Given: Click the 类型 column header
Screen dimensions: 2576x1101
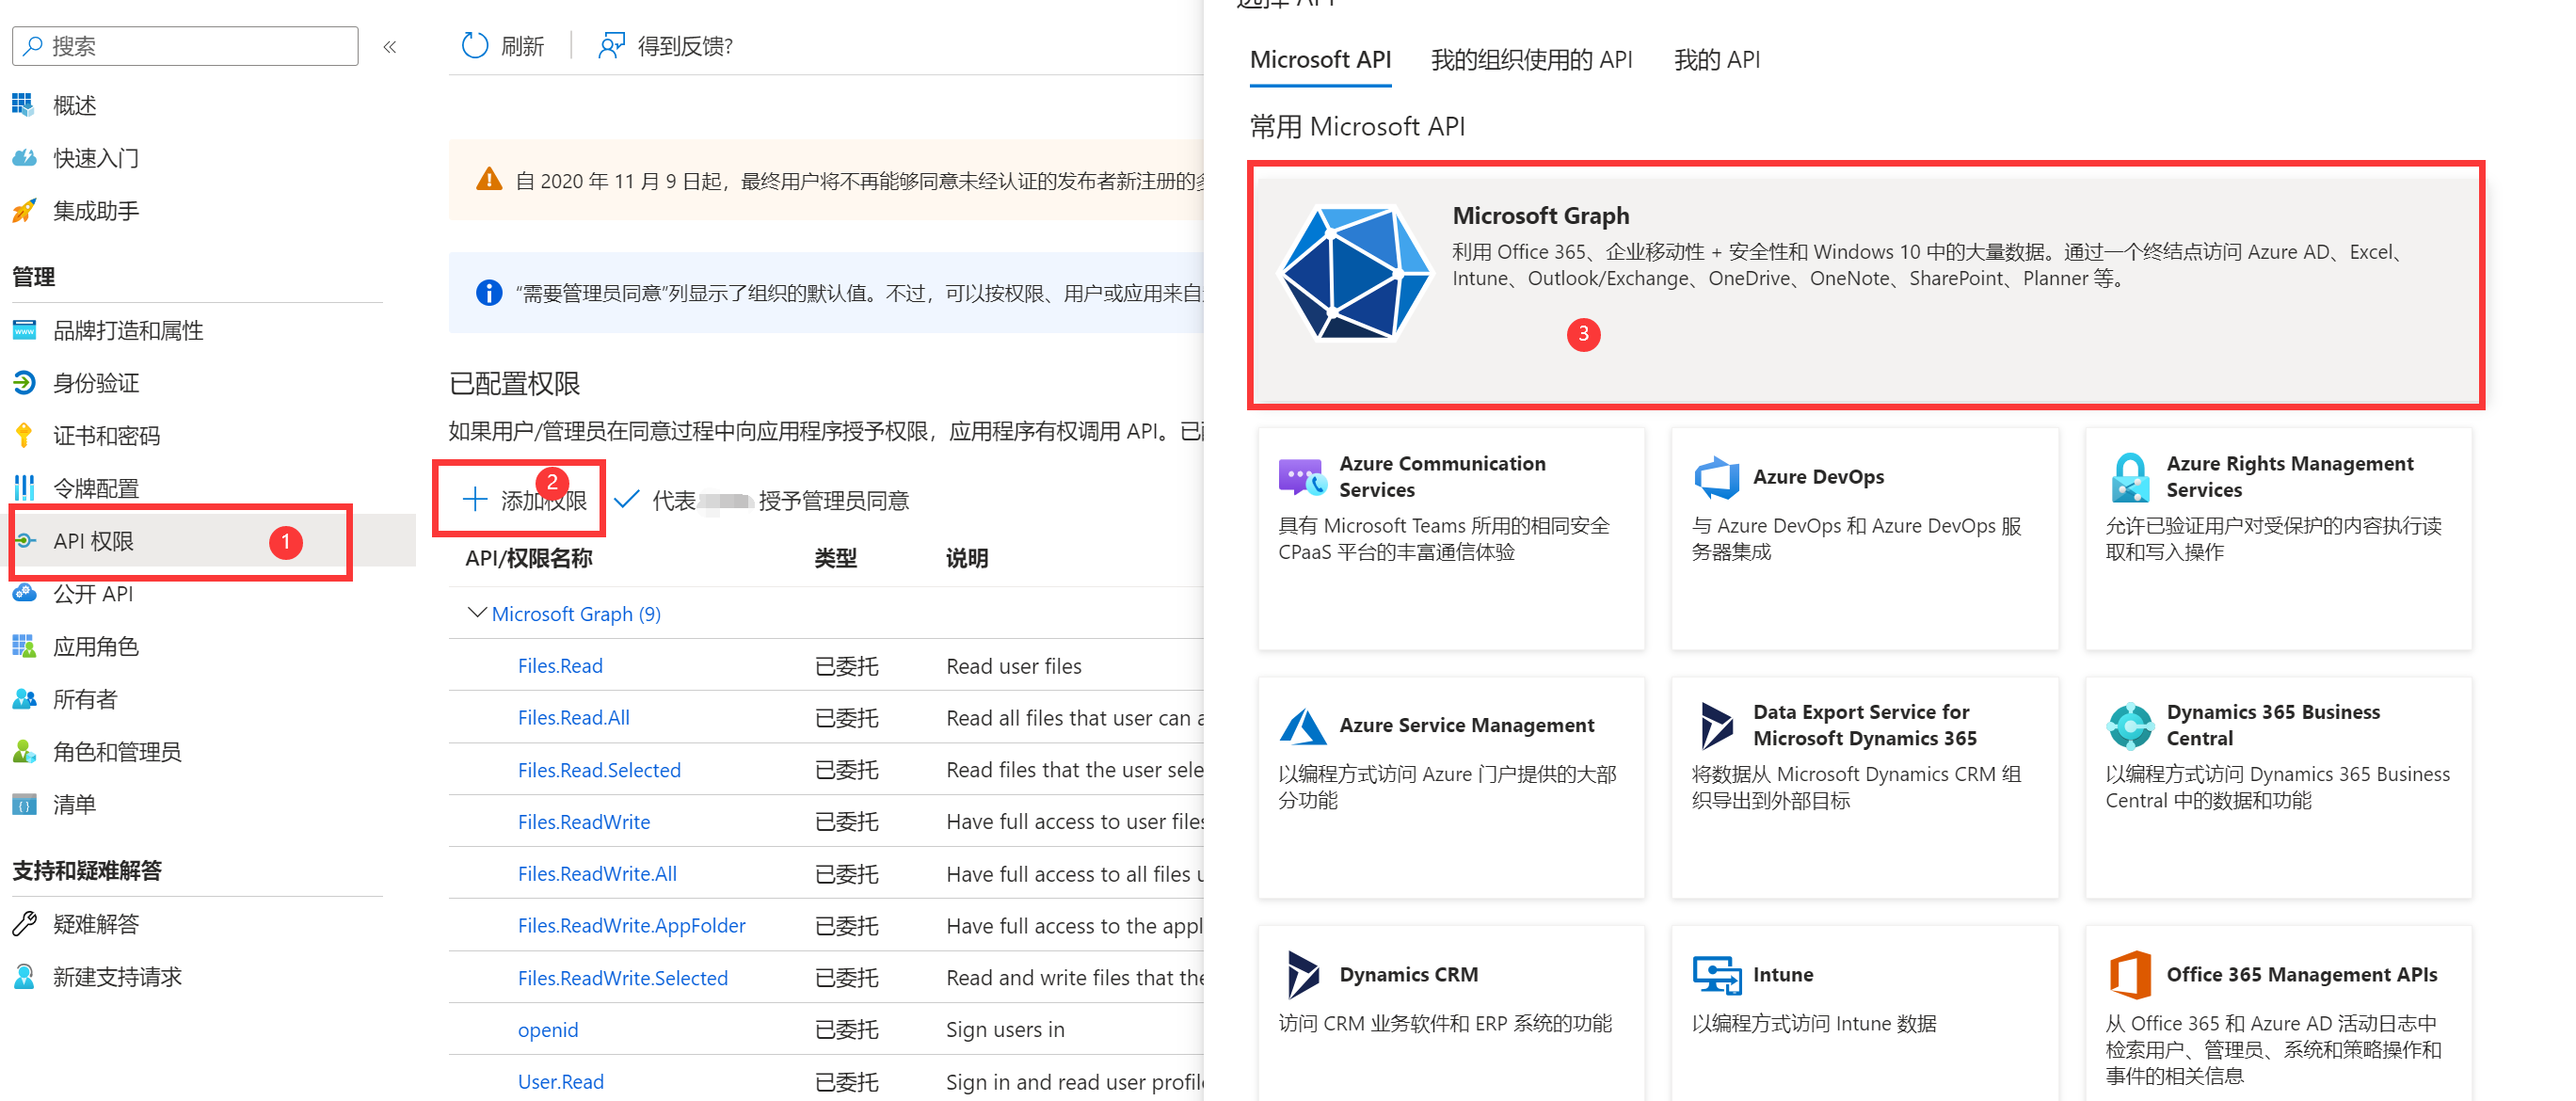Looking at the screenshot, I should click(x=835, y=558).
